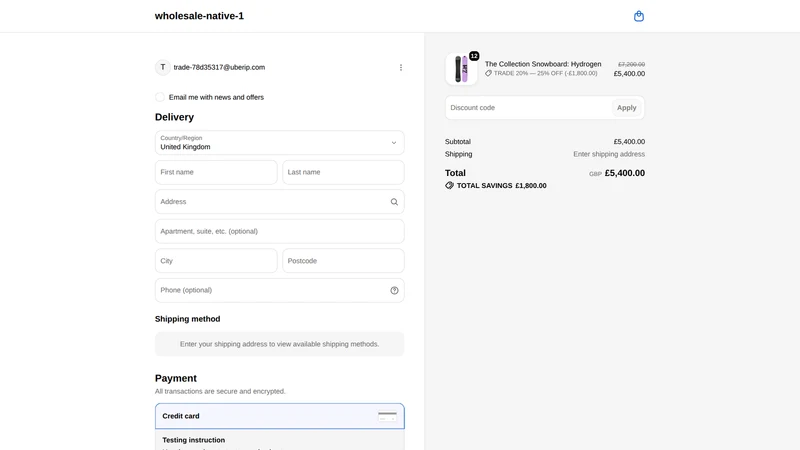Click the Shipping method heading

pyautogui.click(x=188, y=319)
